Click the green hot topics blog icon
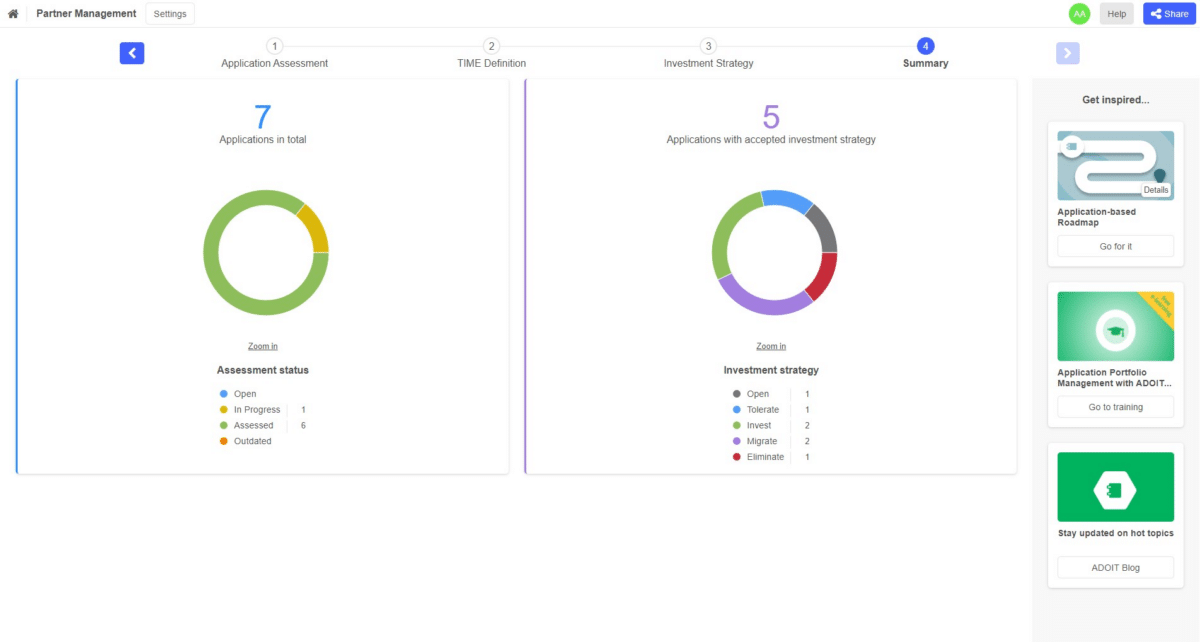Image resolution: width=1200 pixels, height=642 pixels. [1115, 486]
